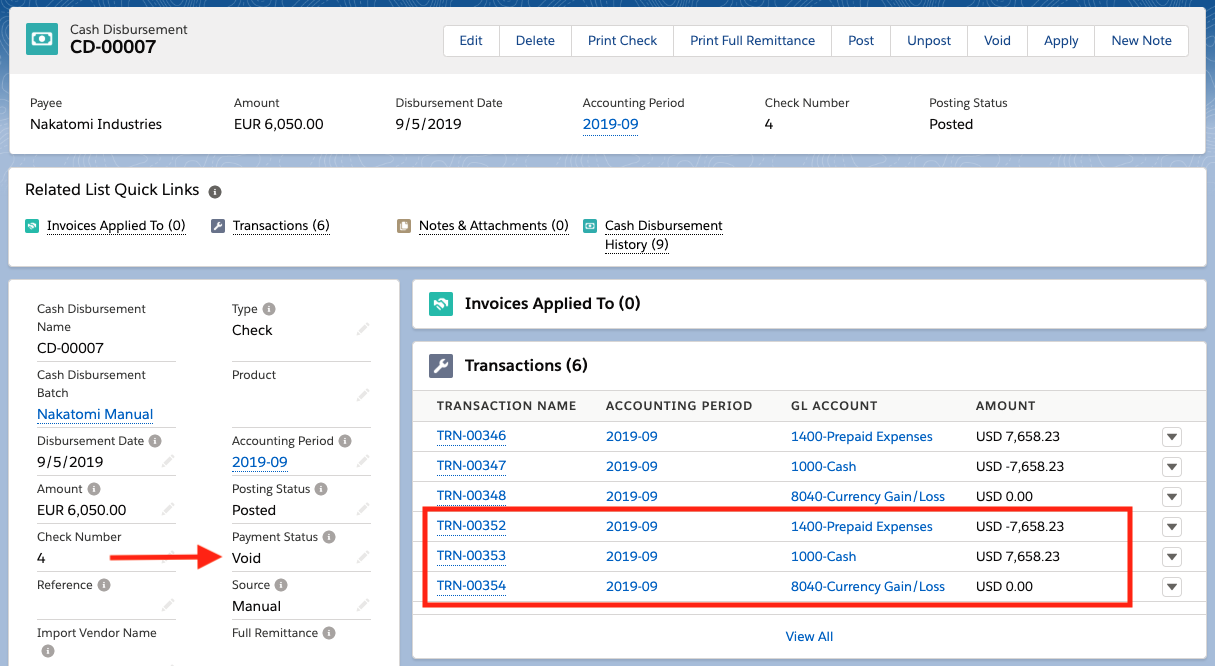The width and height of the screenshot is (1215, 666).
Task: Click the Print Full Remittance button
Action: click(753, 41)
